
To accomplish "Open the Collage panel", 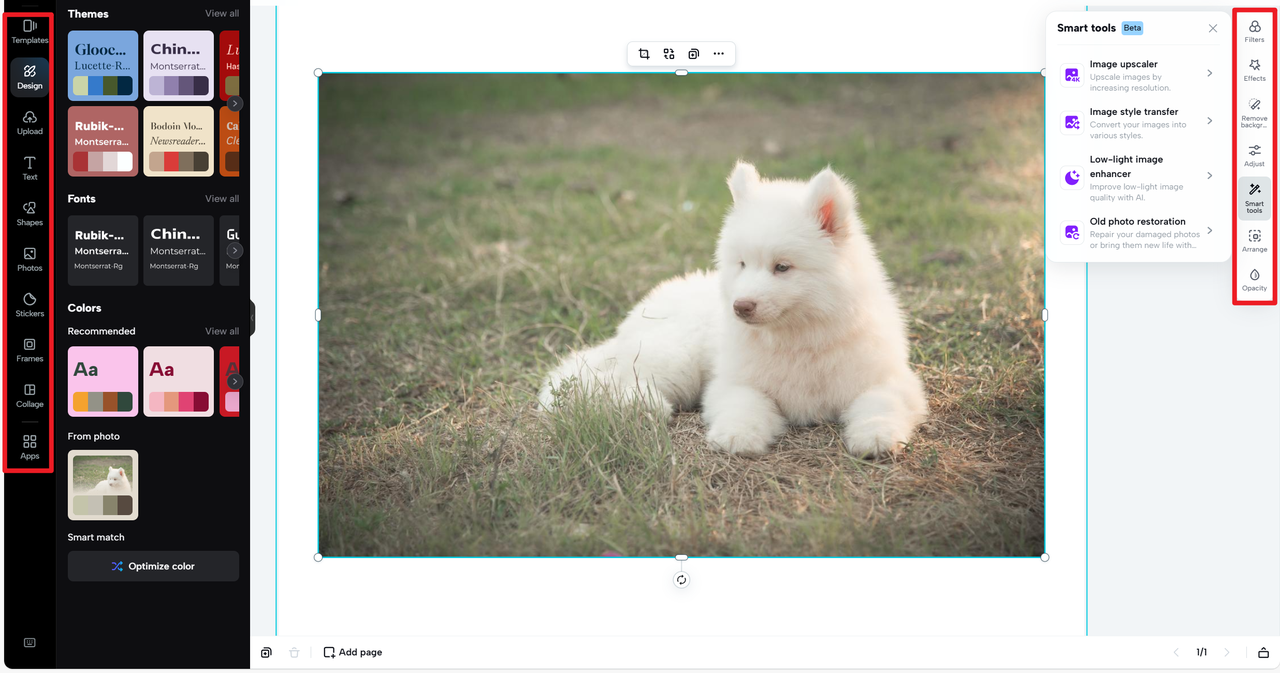I will (x=30, y=395).
